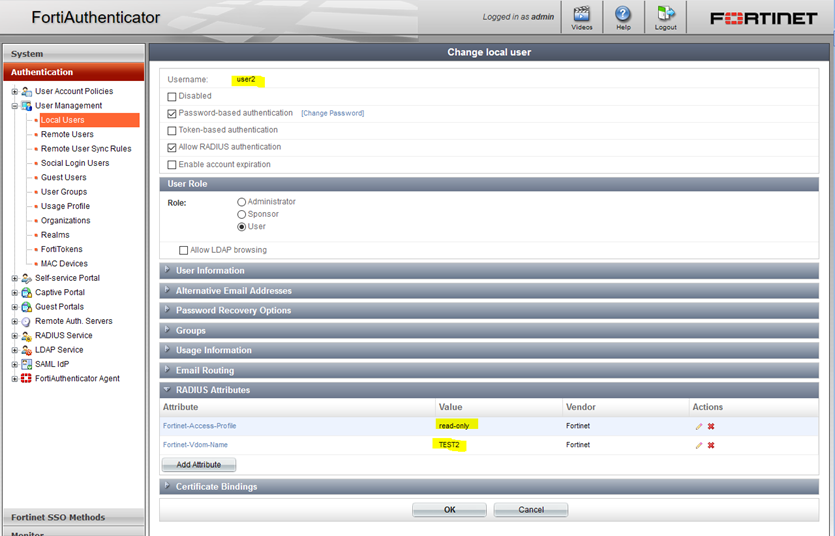
Task: Edit the Fortinet-Access-Profile attribute with pencil icon
Action: (699, 426)
